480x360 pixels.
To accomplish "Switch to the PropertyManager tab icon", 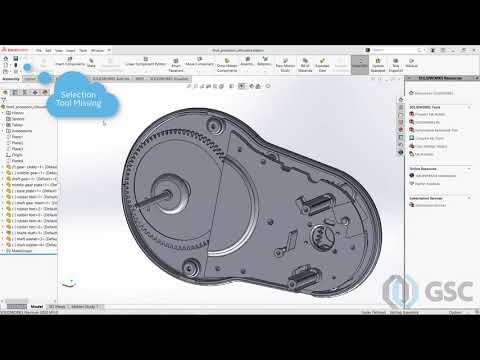I will click(x=15, y=92).
